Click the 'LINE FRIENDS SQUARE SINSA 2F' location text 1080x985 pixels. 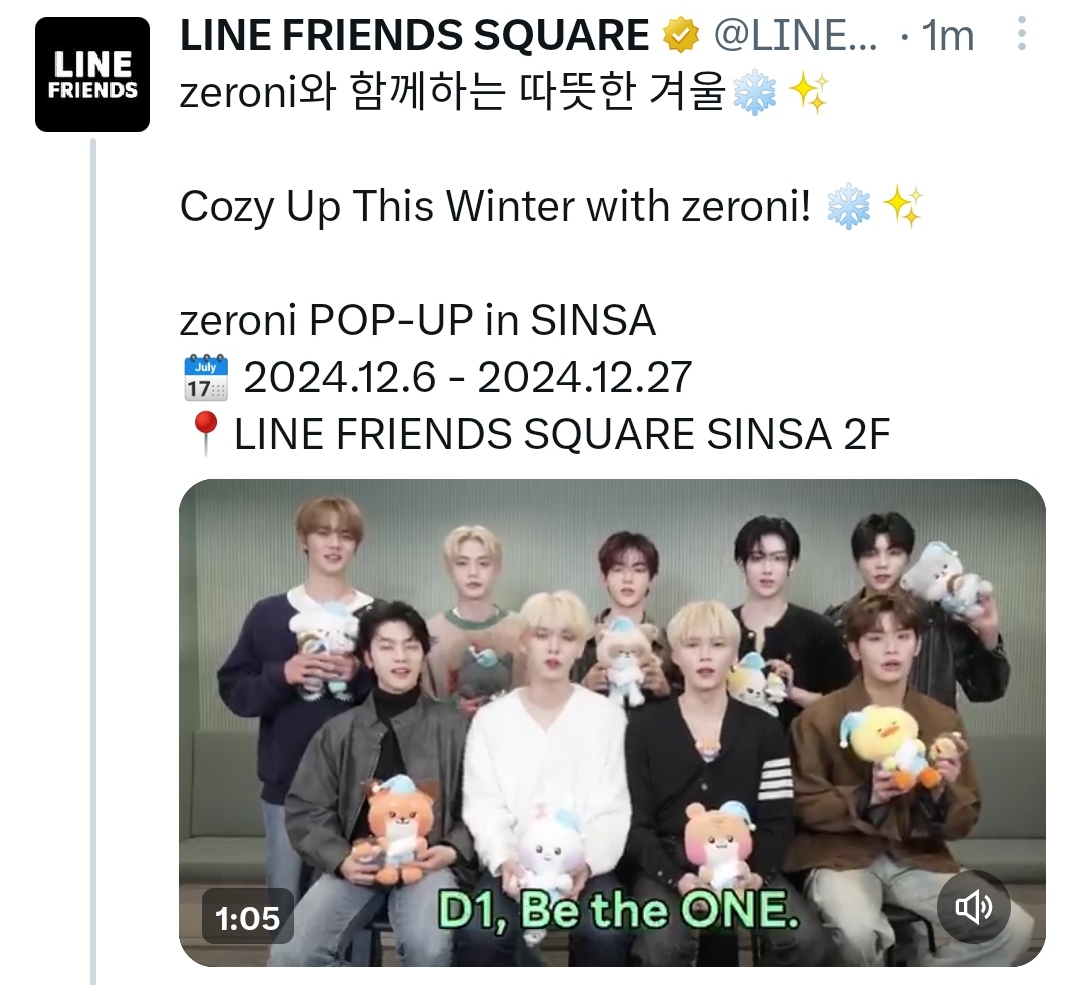coord(562,434)
